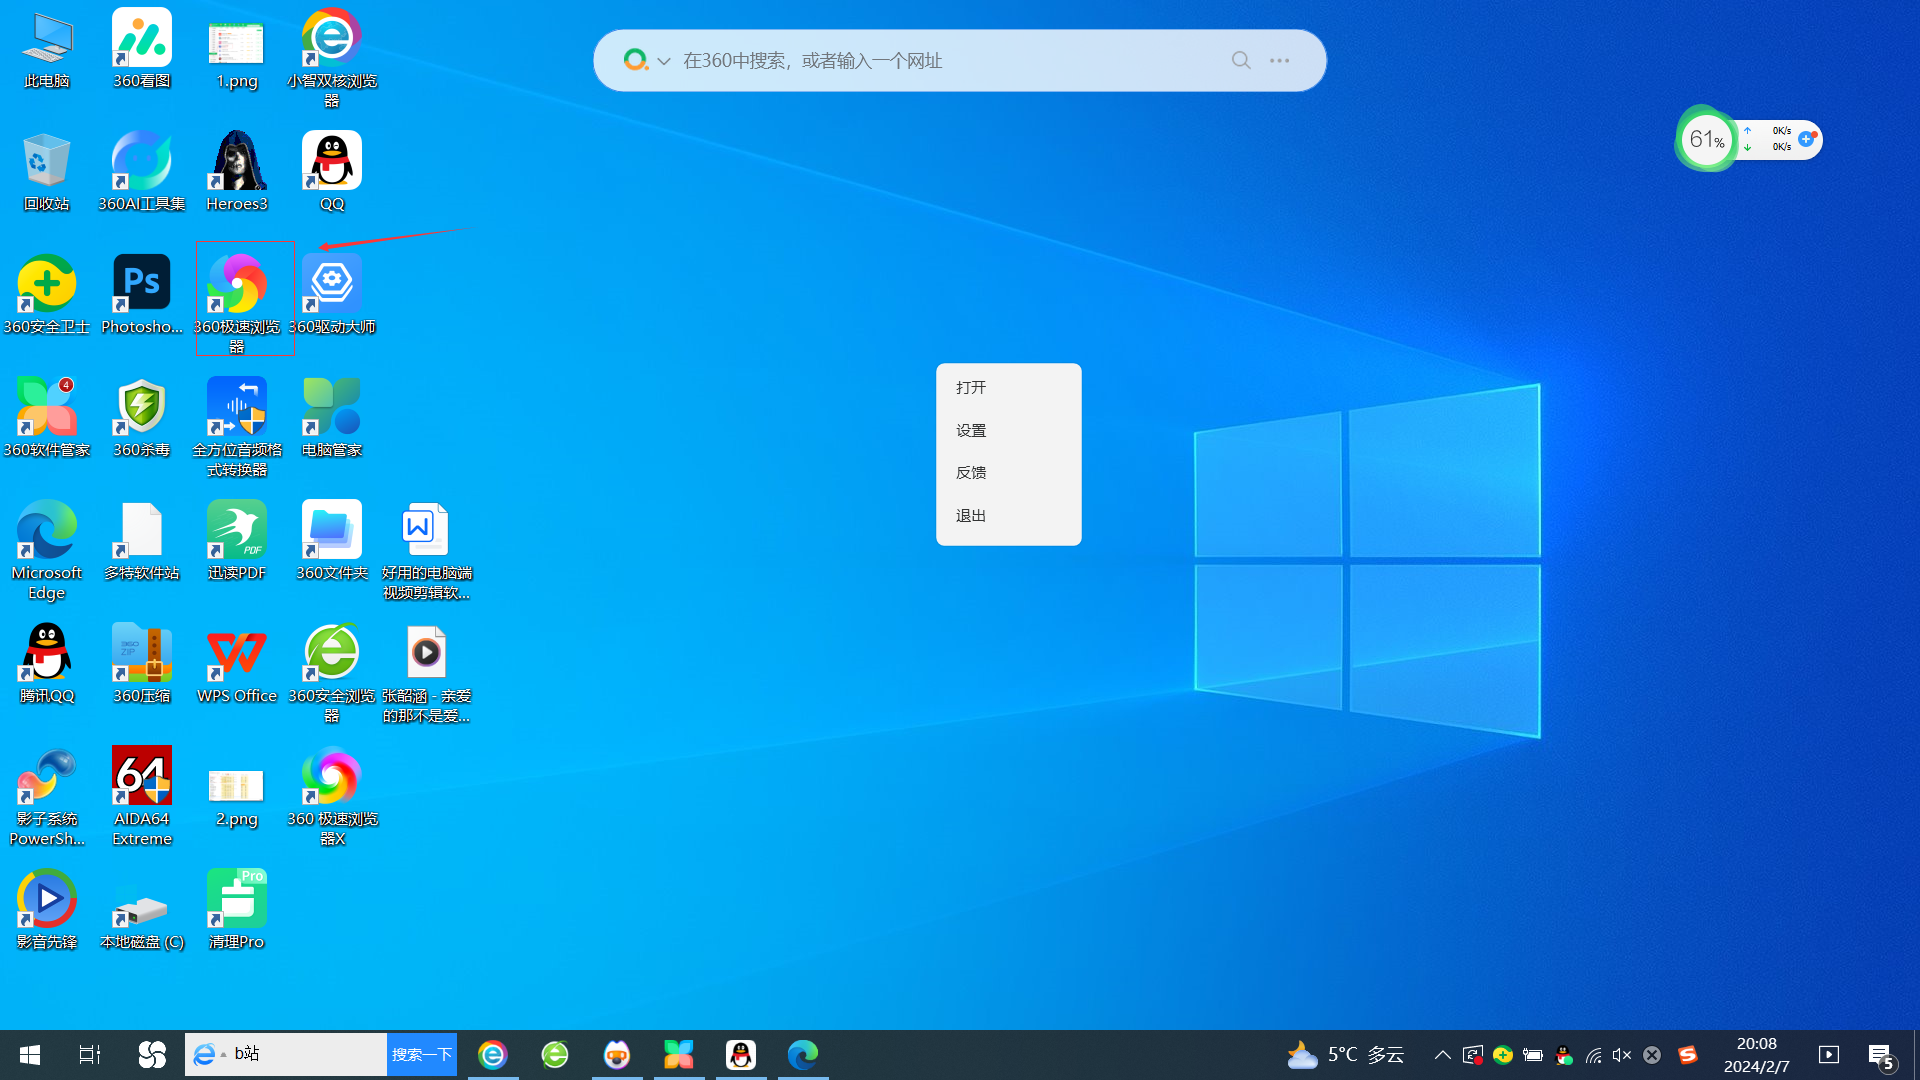Select the 360安全浏览器 desktop shortcut
This screenshot has width=1920, height=1080.
click(332, 673)
